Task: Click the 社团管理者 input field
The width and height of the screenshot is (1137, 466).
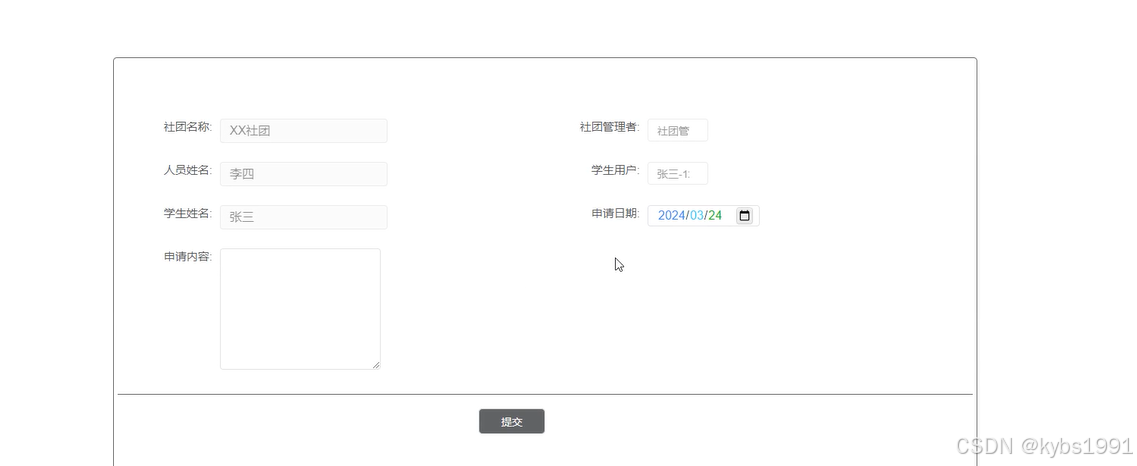Action: [x=677, y=130]
